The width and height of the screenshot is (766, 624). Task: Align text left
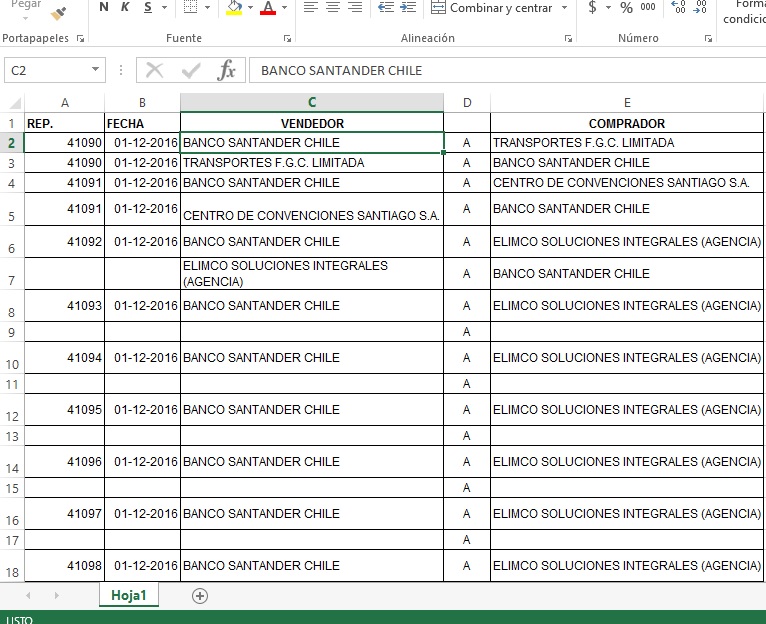click(311, 7)
